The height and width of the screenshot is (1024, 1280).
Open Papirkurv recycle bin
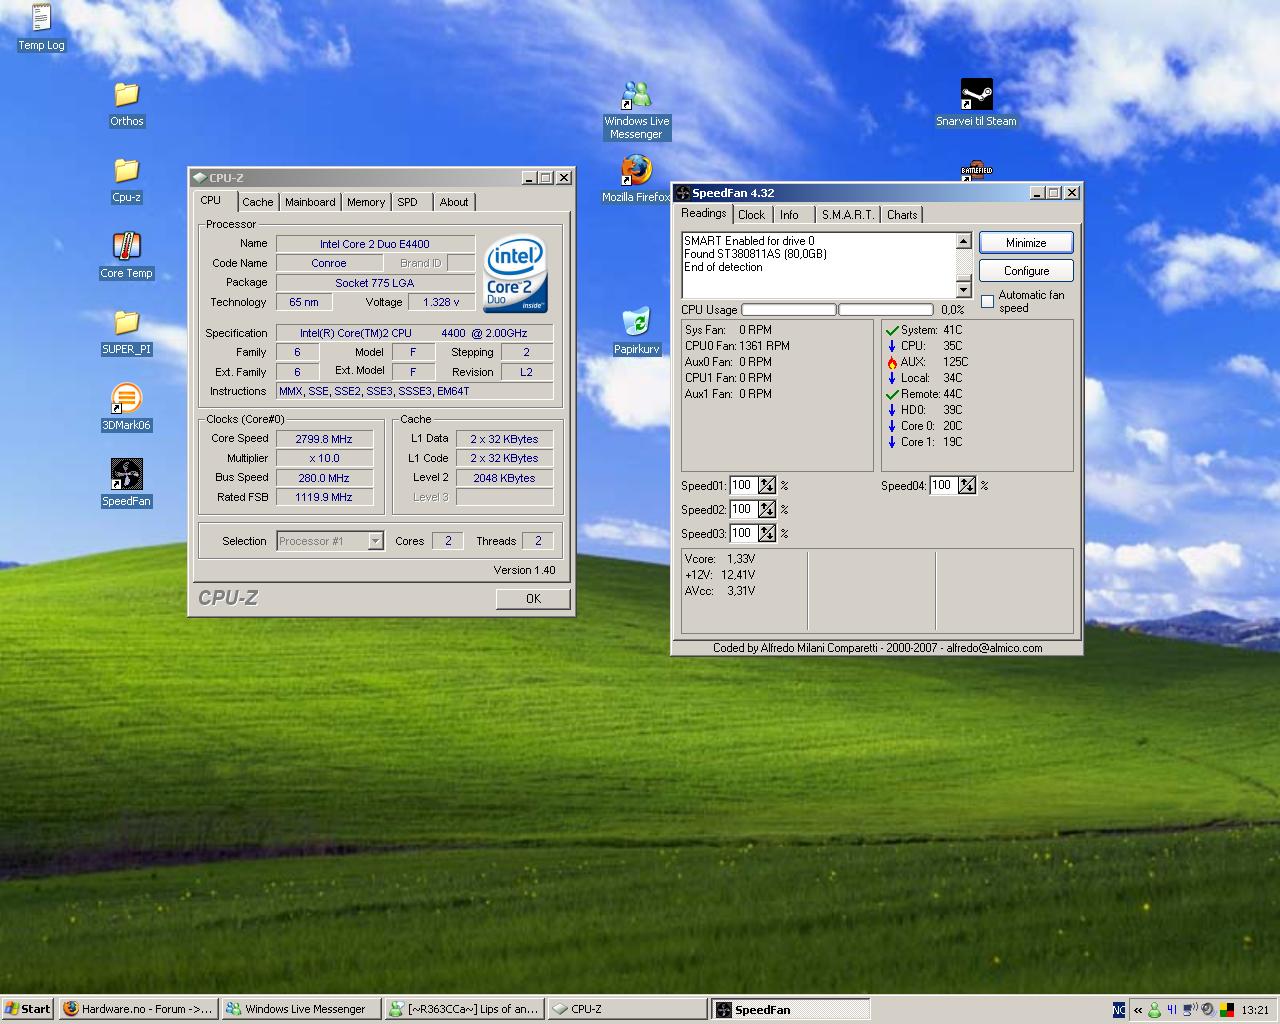(636, 332)
